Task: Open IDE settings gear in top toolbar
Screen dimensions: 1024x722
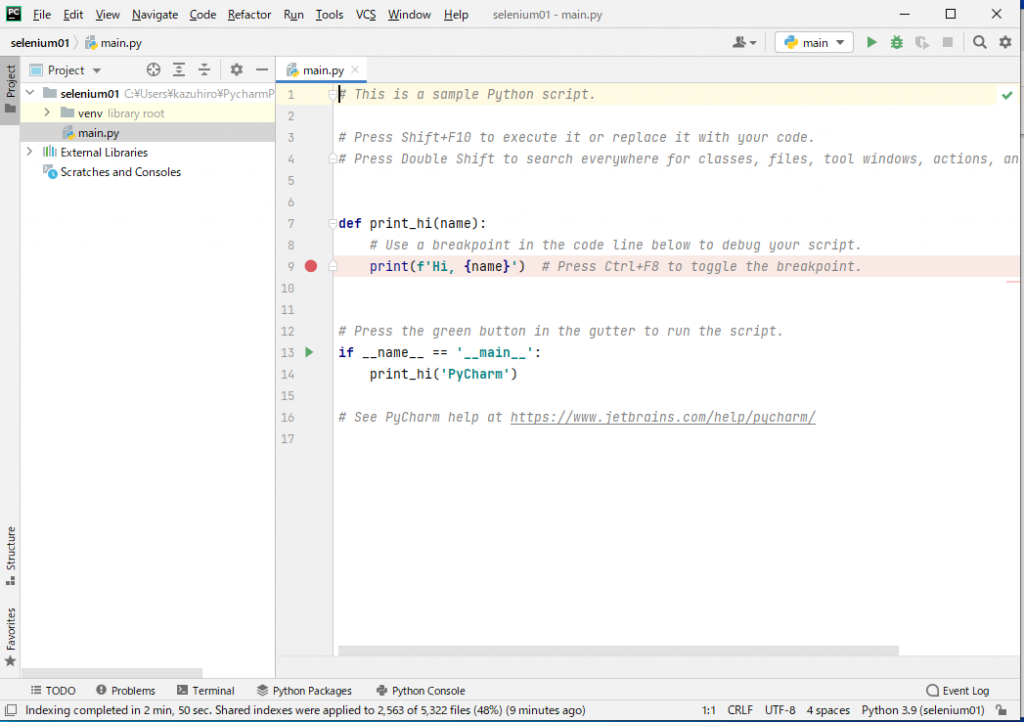Action: point(1005,42)
